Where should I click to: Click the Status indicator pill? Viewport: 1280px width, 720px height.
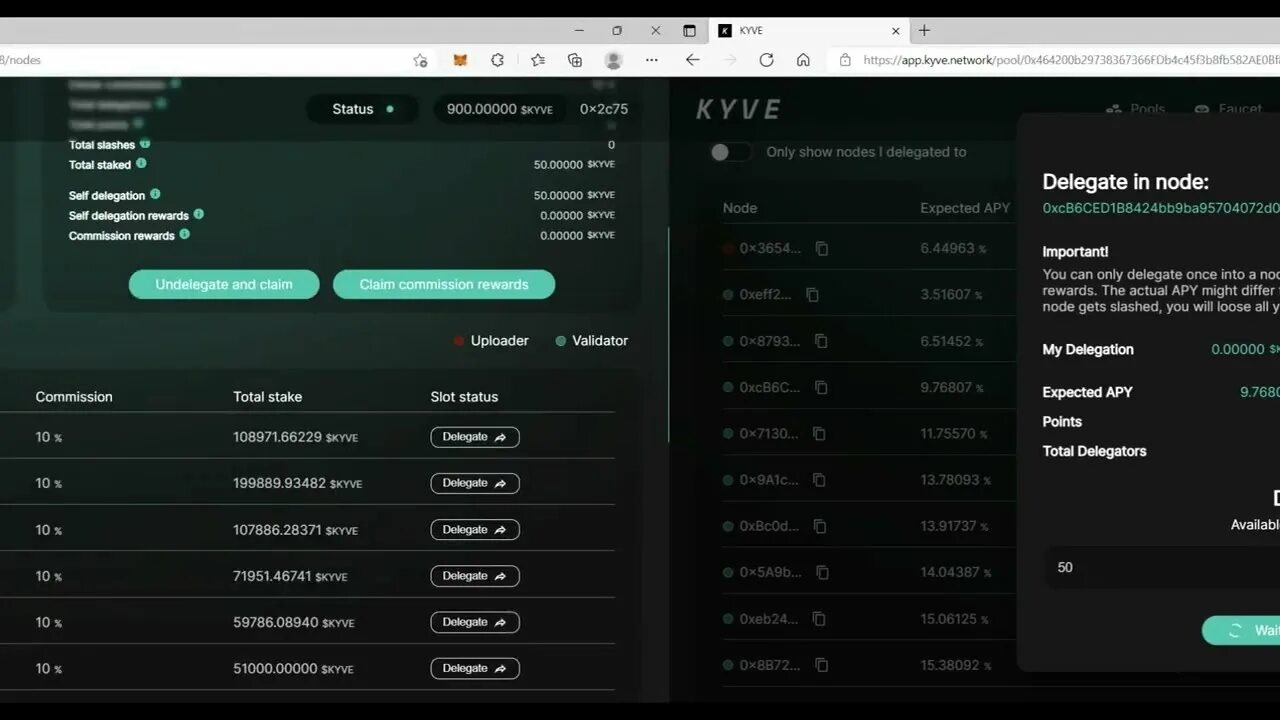coord(362,109)
